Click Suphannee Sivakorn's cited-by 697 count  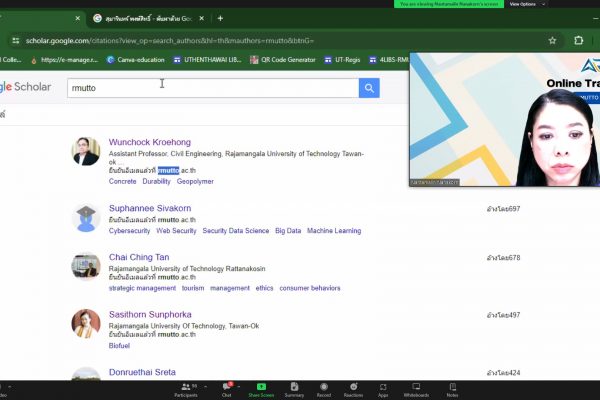[x=504, y=209]
